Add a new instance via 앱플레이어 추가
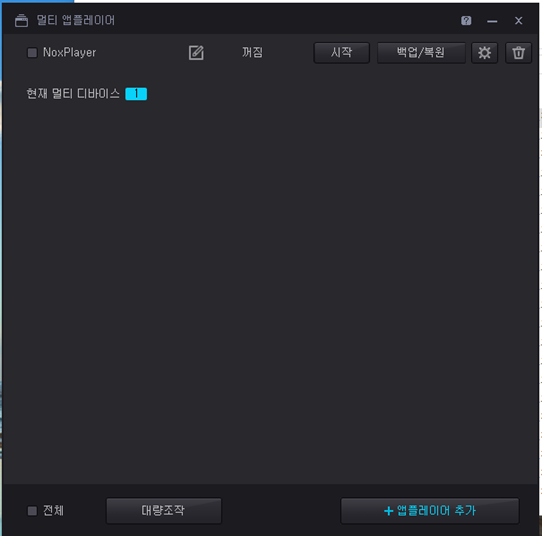This screenshot has width=542, height=536. 430,510
